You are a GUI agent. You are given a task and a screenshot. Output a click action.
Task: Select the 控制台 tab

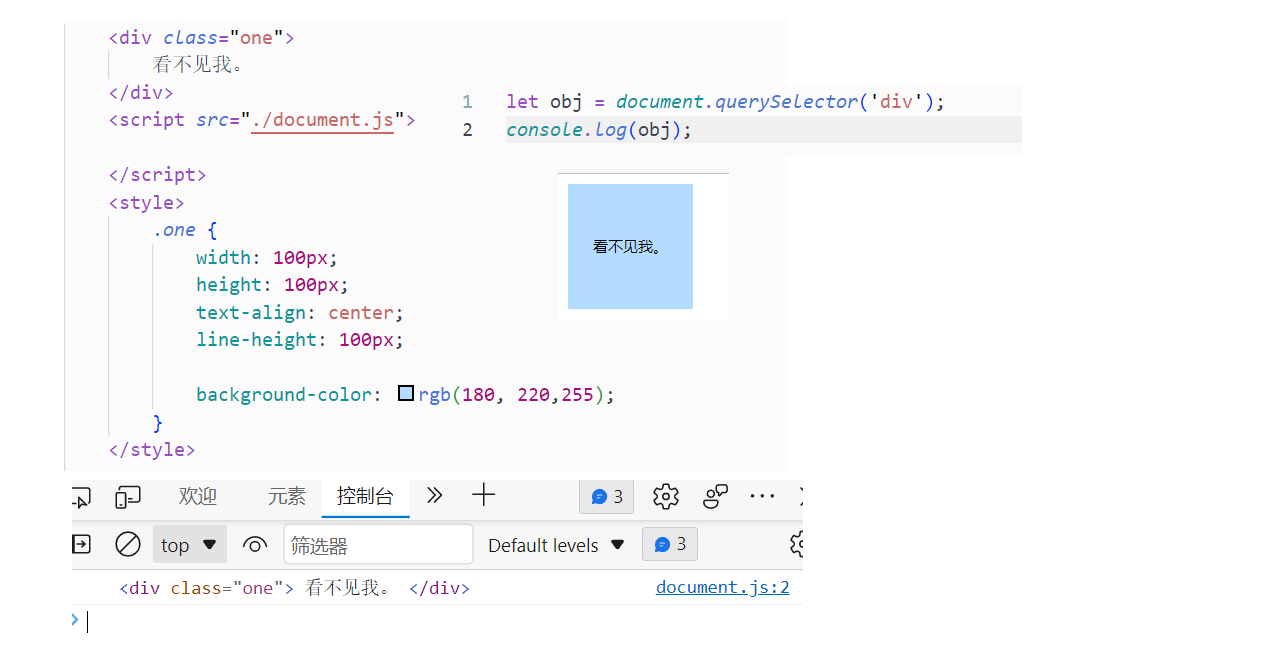[x=365, y=496]
